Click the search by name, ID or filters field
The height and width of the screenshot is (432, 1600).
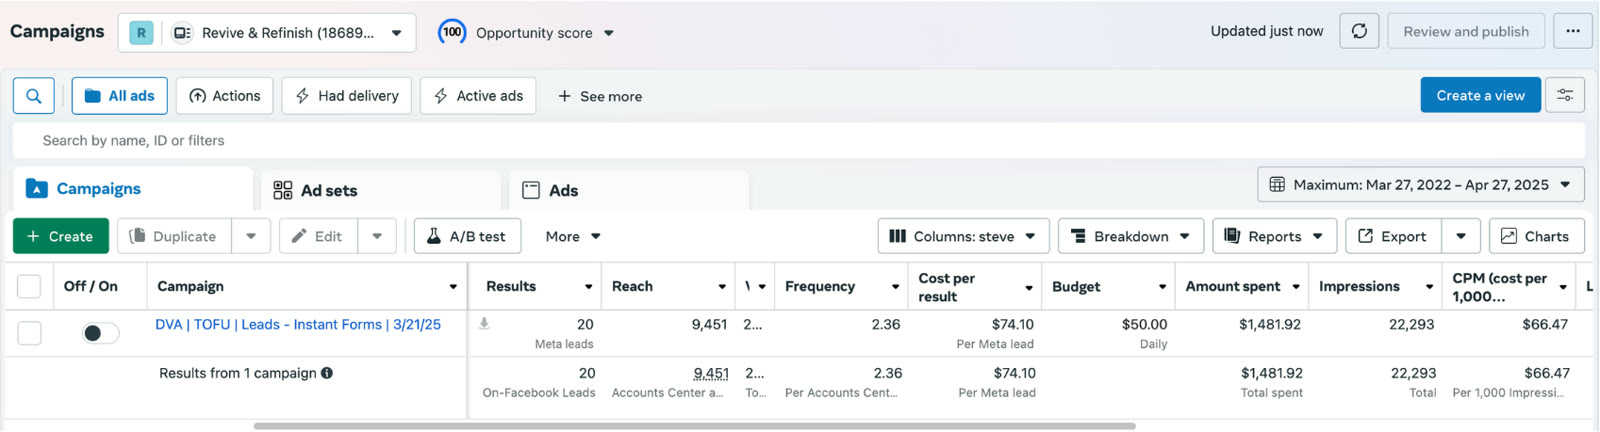point(798,140)
